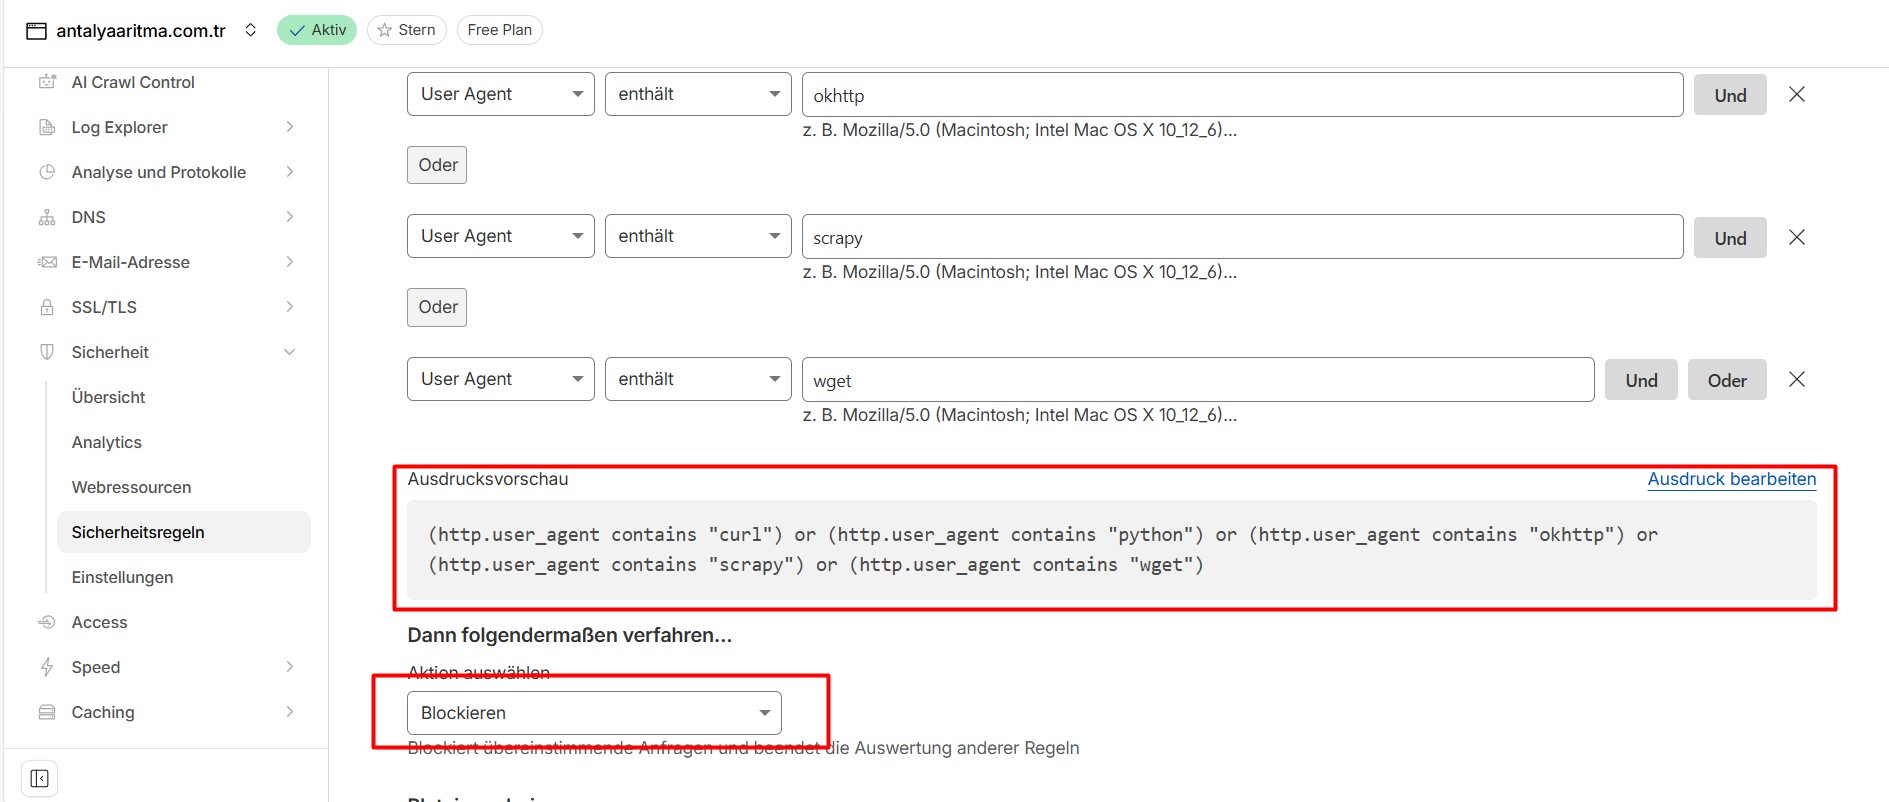
Task: Click the SSL/TLS padlock icon
Action: pos(47,307)
